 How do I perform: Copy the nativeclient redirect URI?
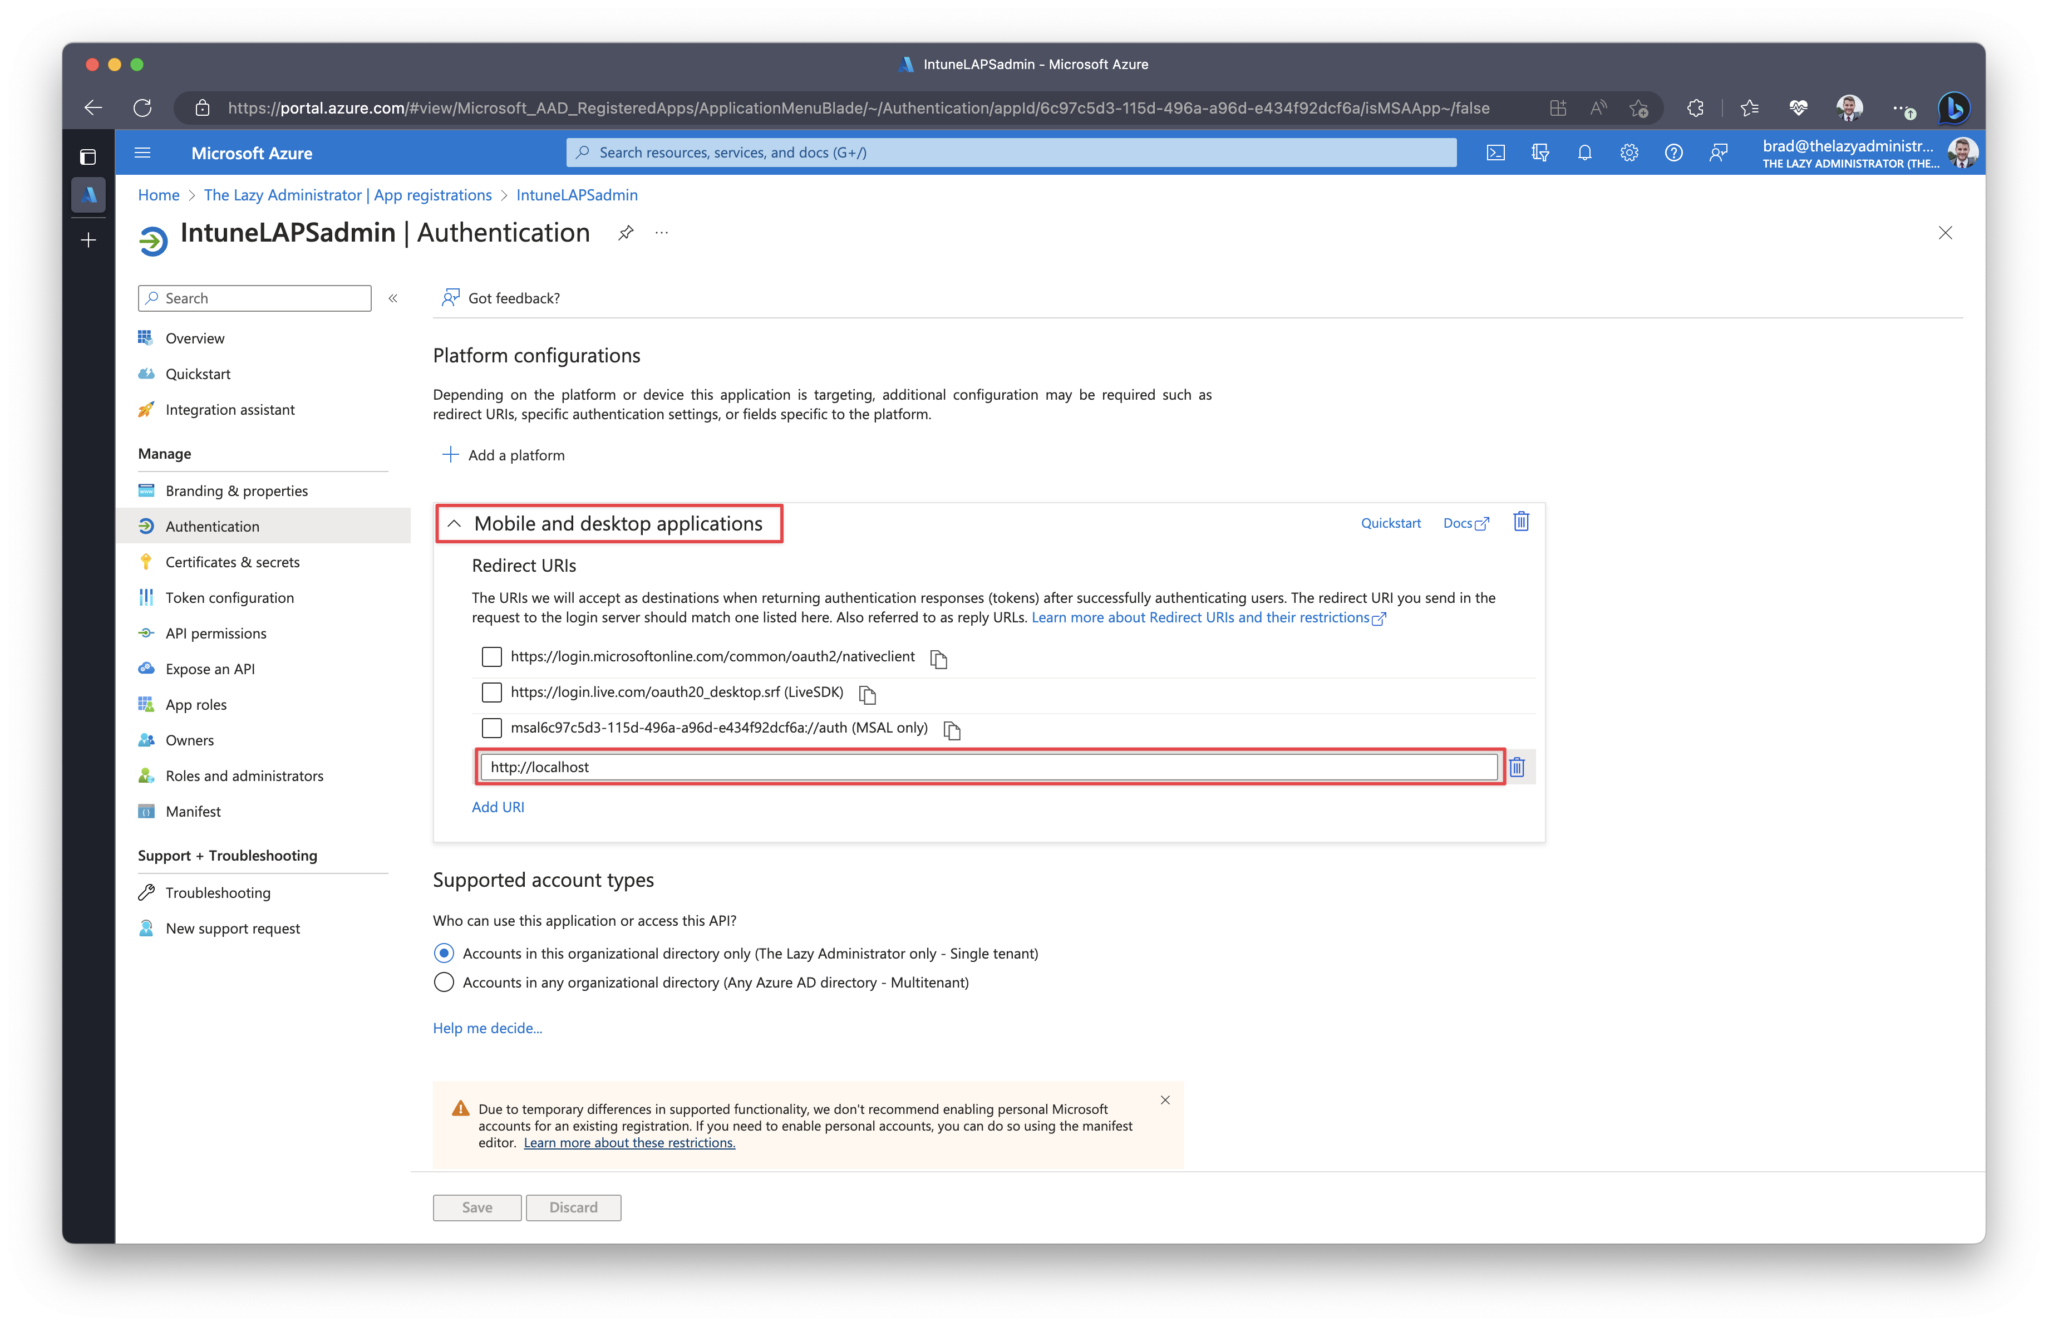coord(938,659)
